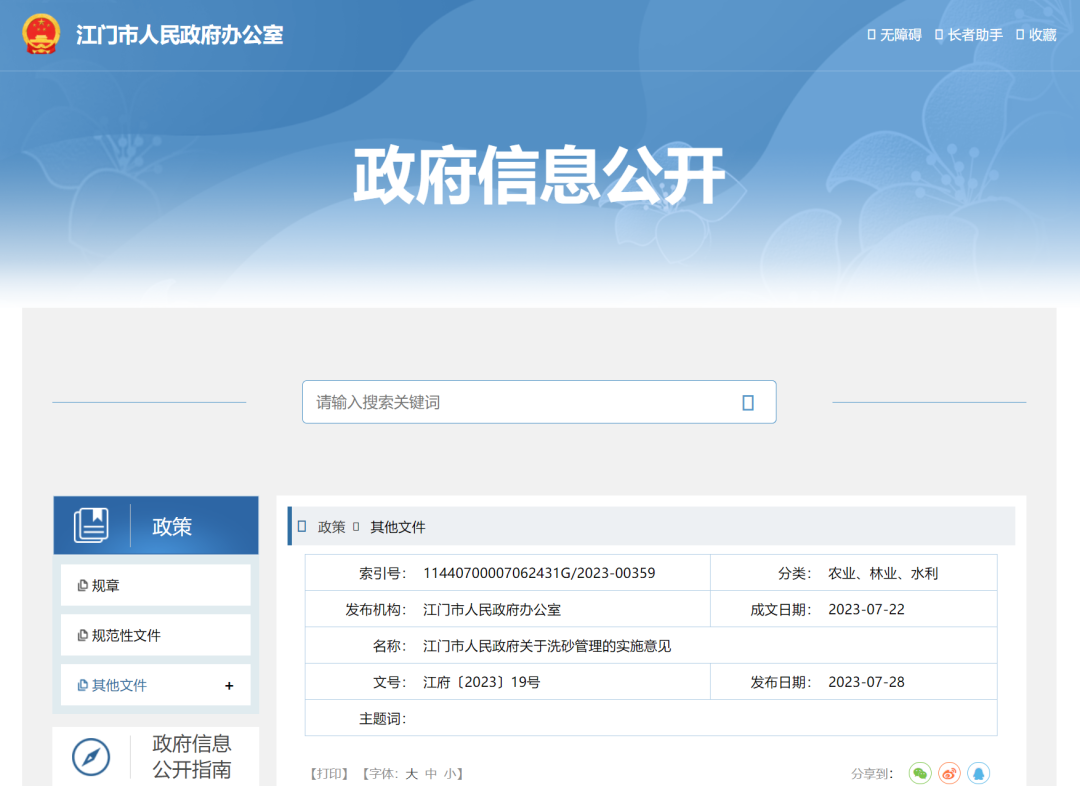This screenshot has width=1080, height=786.
Task: Share to QQ via blue icon
Action: coord(979,773)
